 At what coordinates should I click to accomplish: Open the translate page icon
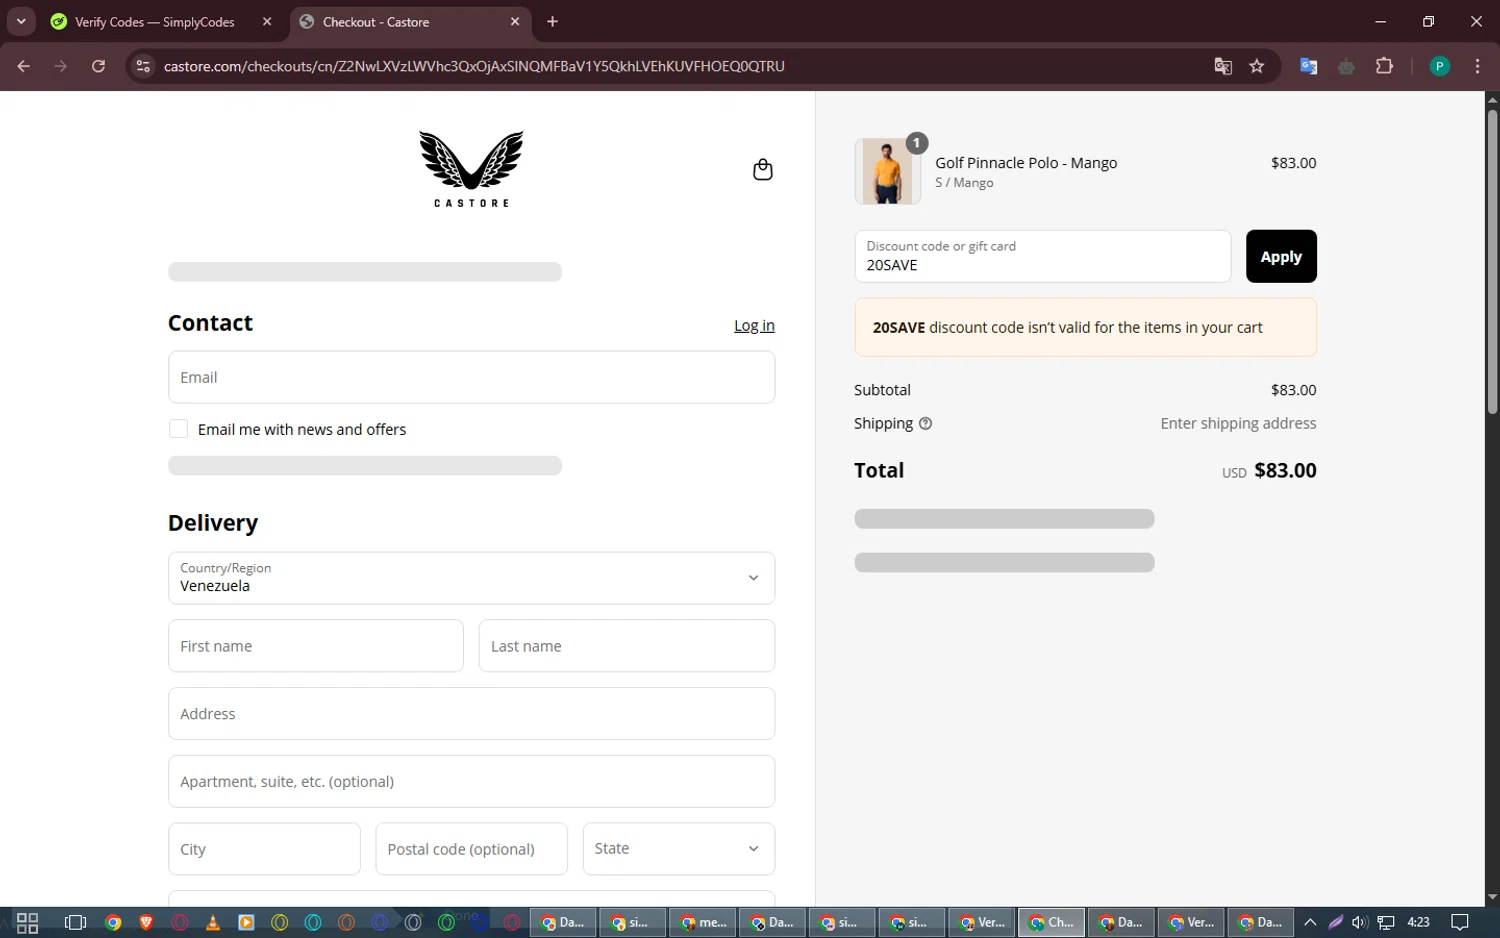(x=1222, y=66)
